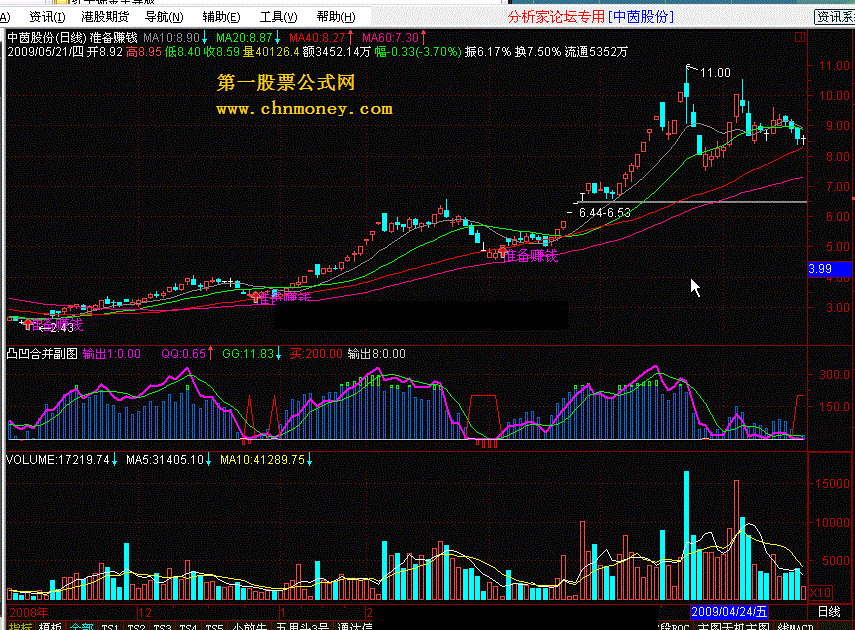Click the 量40126.4 volume value in header
This screenshot has width=855, height=630.
tap(271, 52)
